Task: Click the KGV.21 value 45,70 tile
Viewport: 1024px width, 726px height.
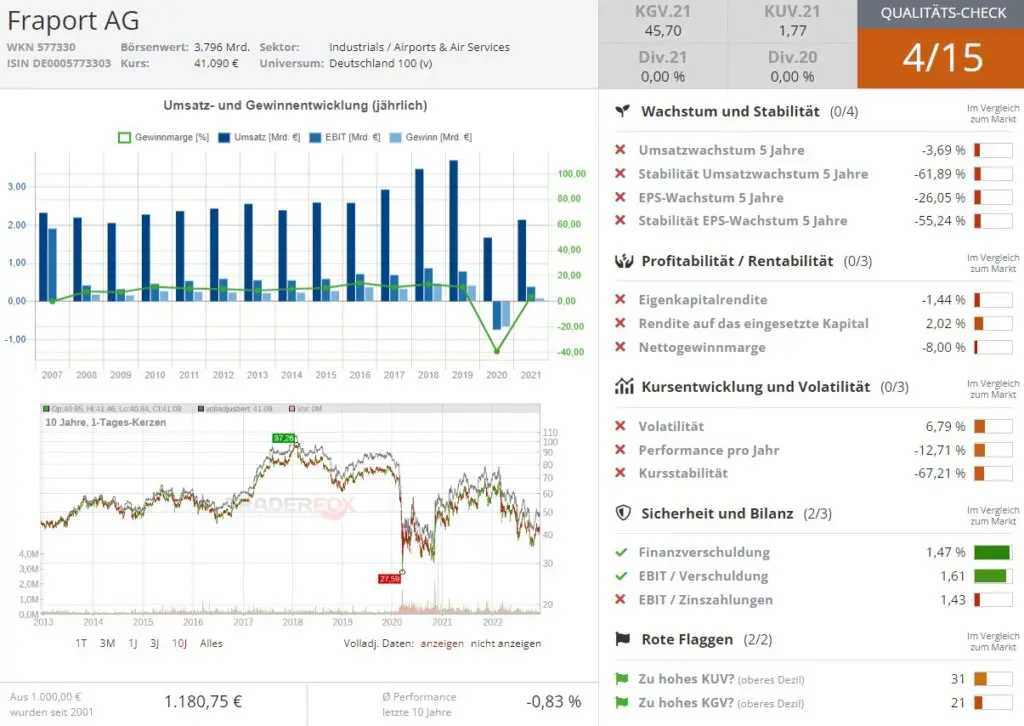Action: [663, 21]
